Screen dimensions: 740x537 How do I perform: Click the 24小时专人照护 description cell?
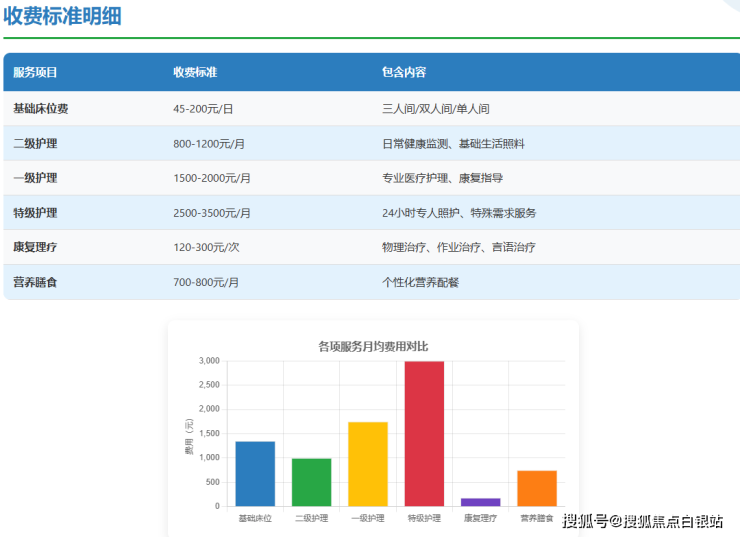coord(459,213)
